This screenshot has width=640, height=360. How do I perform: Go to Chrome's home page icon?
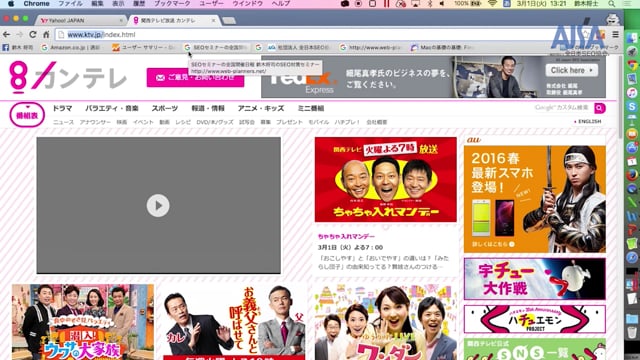(x=46, y=35)
